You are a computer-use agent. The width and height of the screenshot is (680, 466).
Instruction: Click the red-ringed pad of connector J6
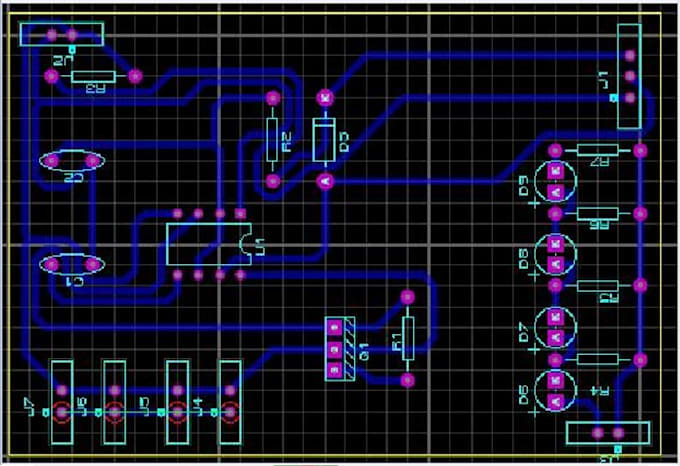(114, 412)
